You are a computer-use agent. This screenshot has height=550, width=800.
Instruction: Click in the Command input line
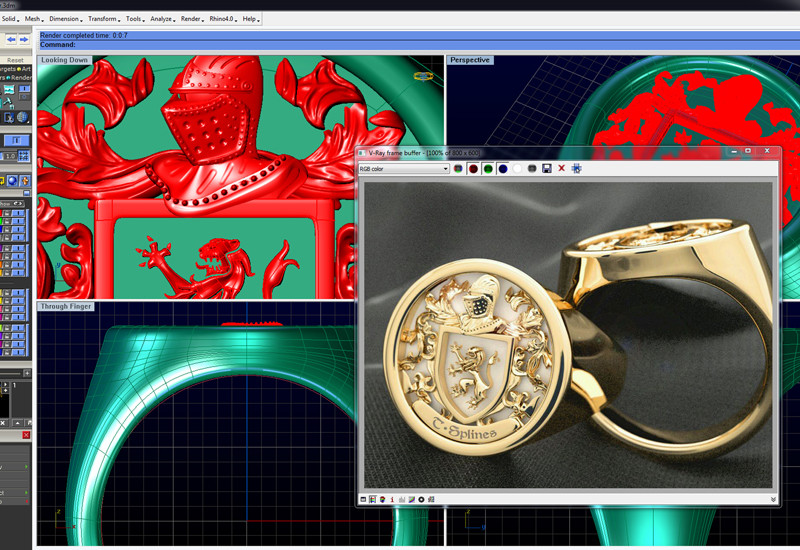tap(400, 45)
